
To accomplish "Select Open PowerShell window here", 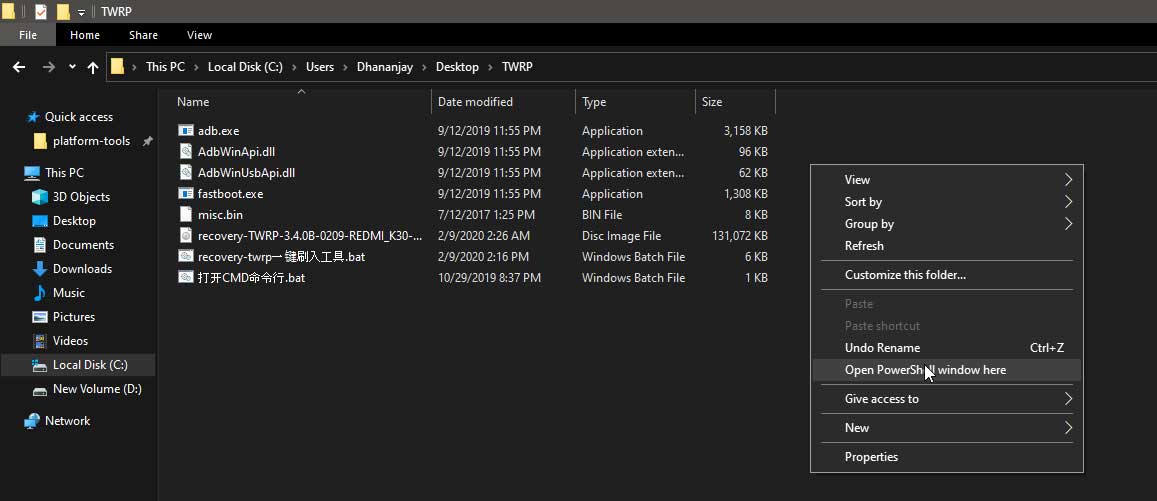I will click(x=946, y=370).
